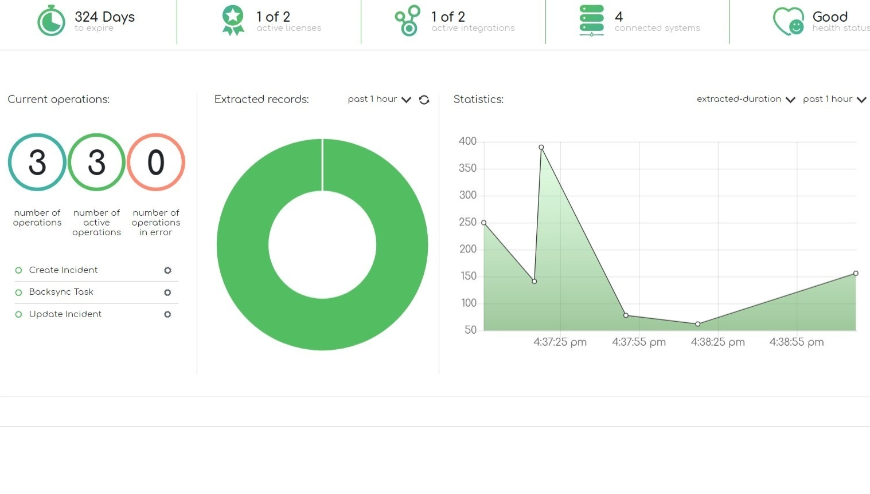
Task: Click the operations in error circle
Action: (156, 162)
